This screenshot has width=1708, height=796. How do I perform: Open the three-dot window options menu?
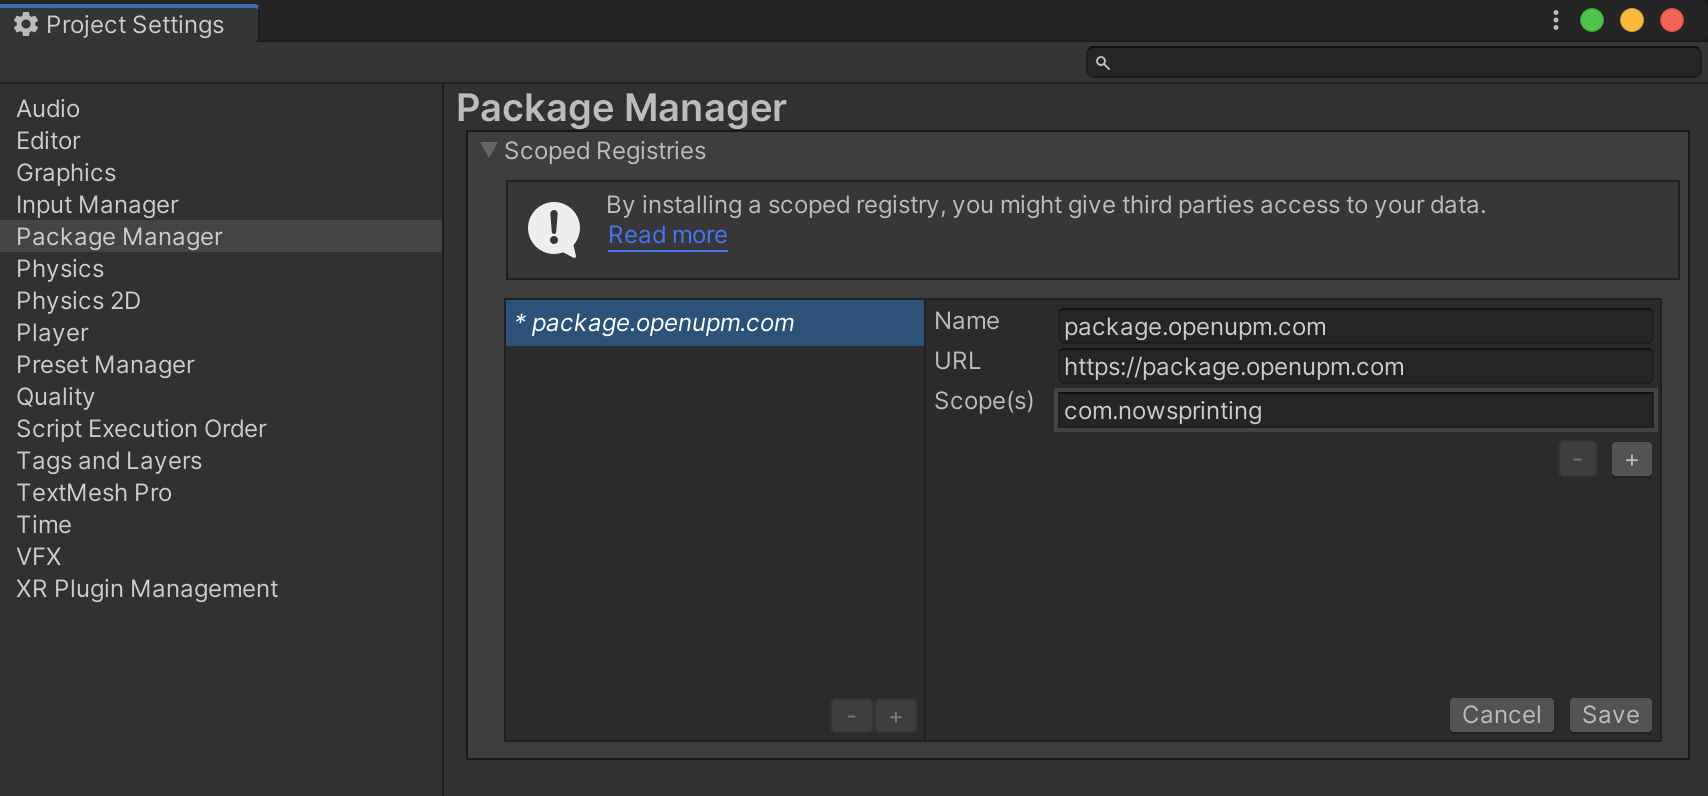tap(1556, 21)
